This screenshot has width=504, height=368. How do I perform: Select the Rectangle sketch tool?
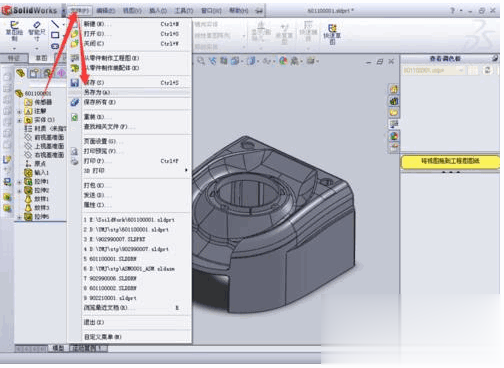pyautogui.click(x=55, y=35)
